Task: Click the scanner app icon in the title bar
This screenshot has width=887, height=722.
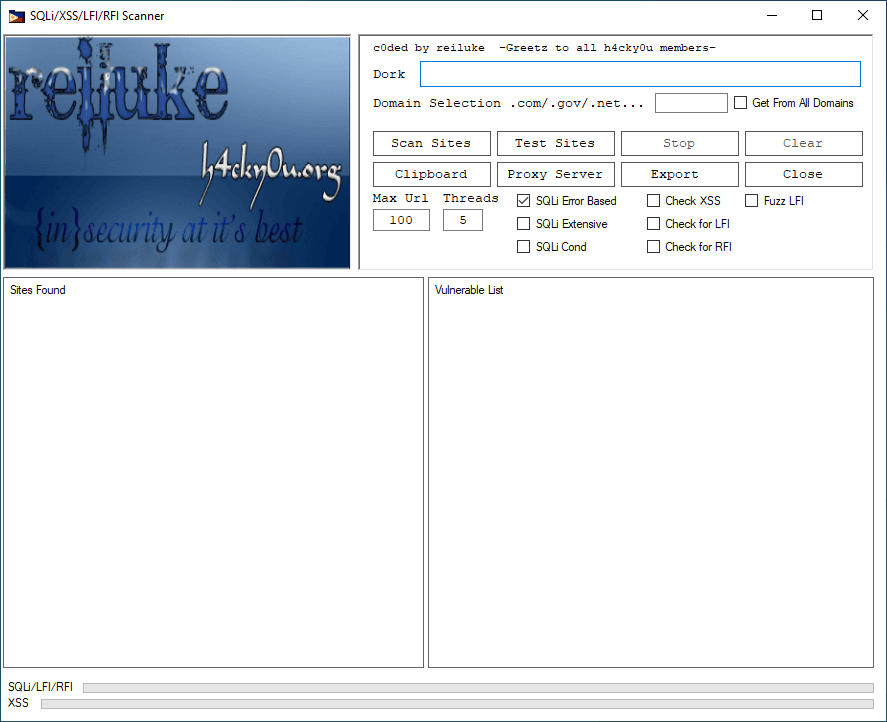Action: click(16, 16)
